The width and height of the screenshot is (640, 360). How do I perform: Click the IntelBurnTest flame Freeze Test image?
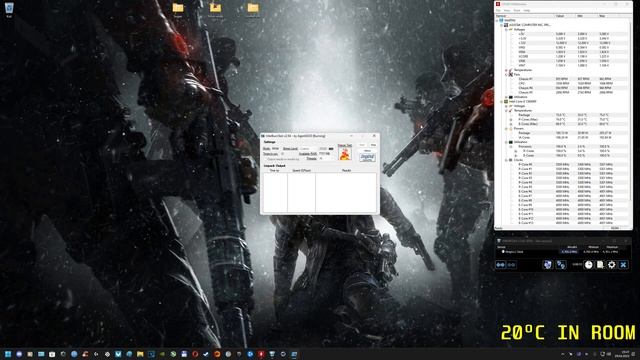tap(345, 154)
